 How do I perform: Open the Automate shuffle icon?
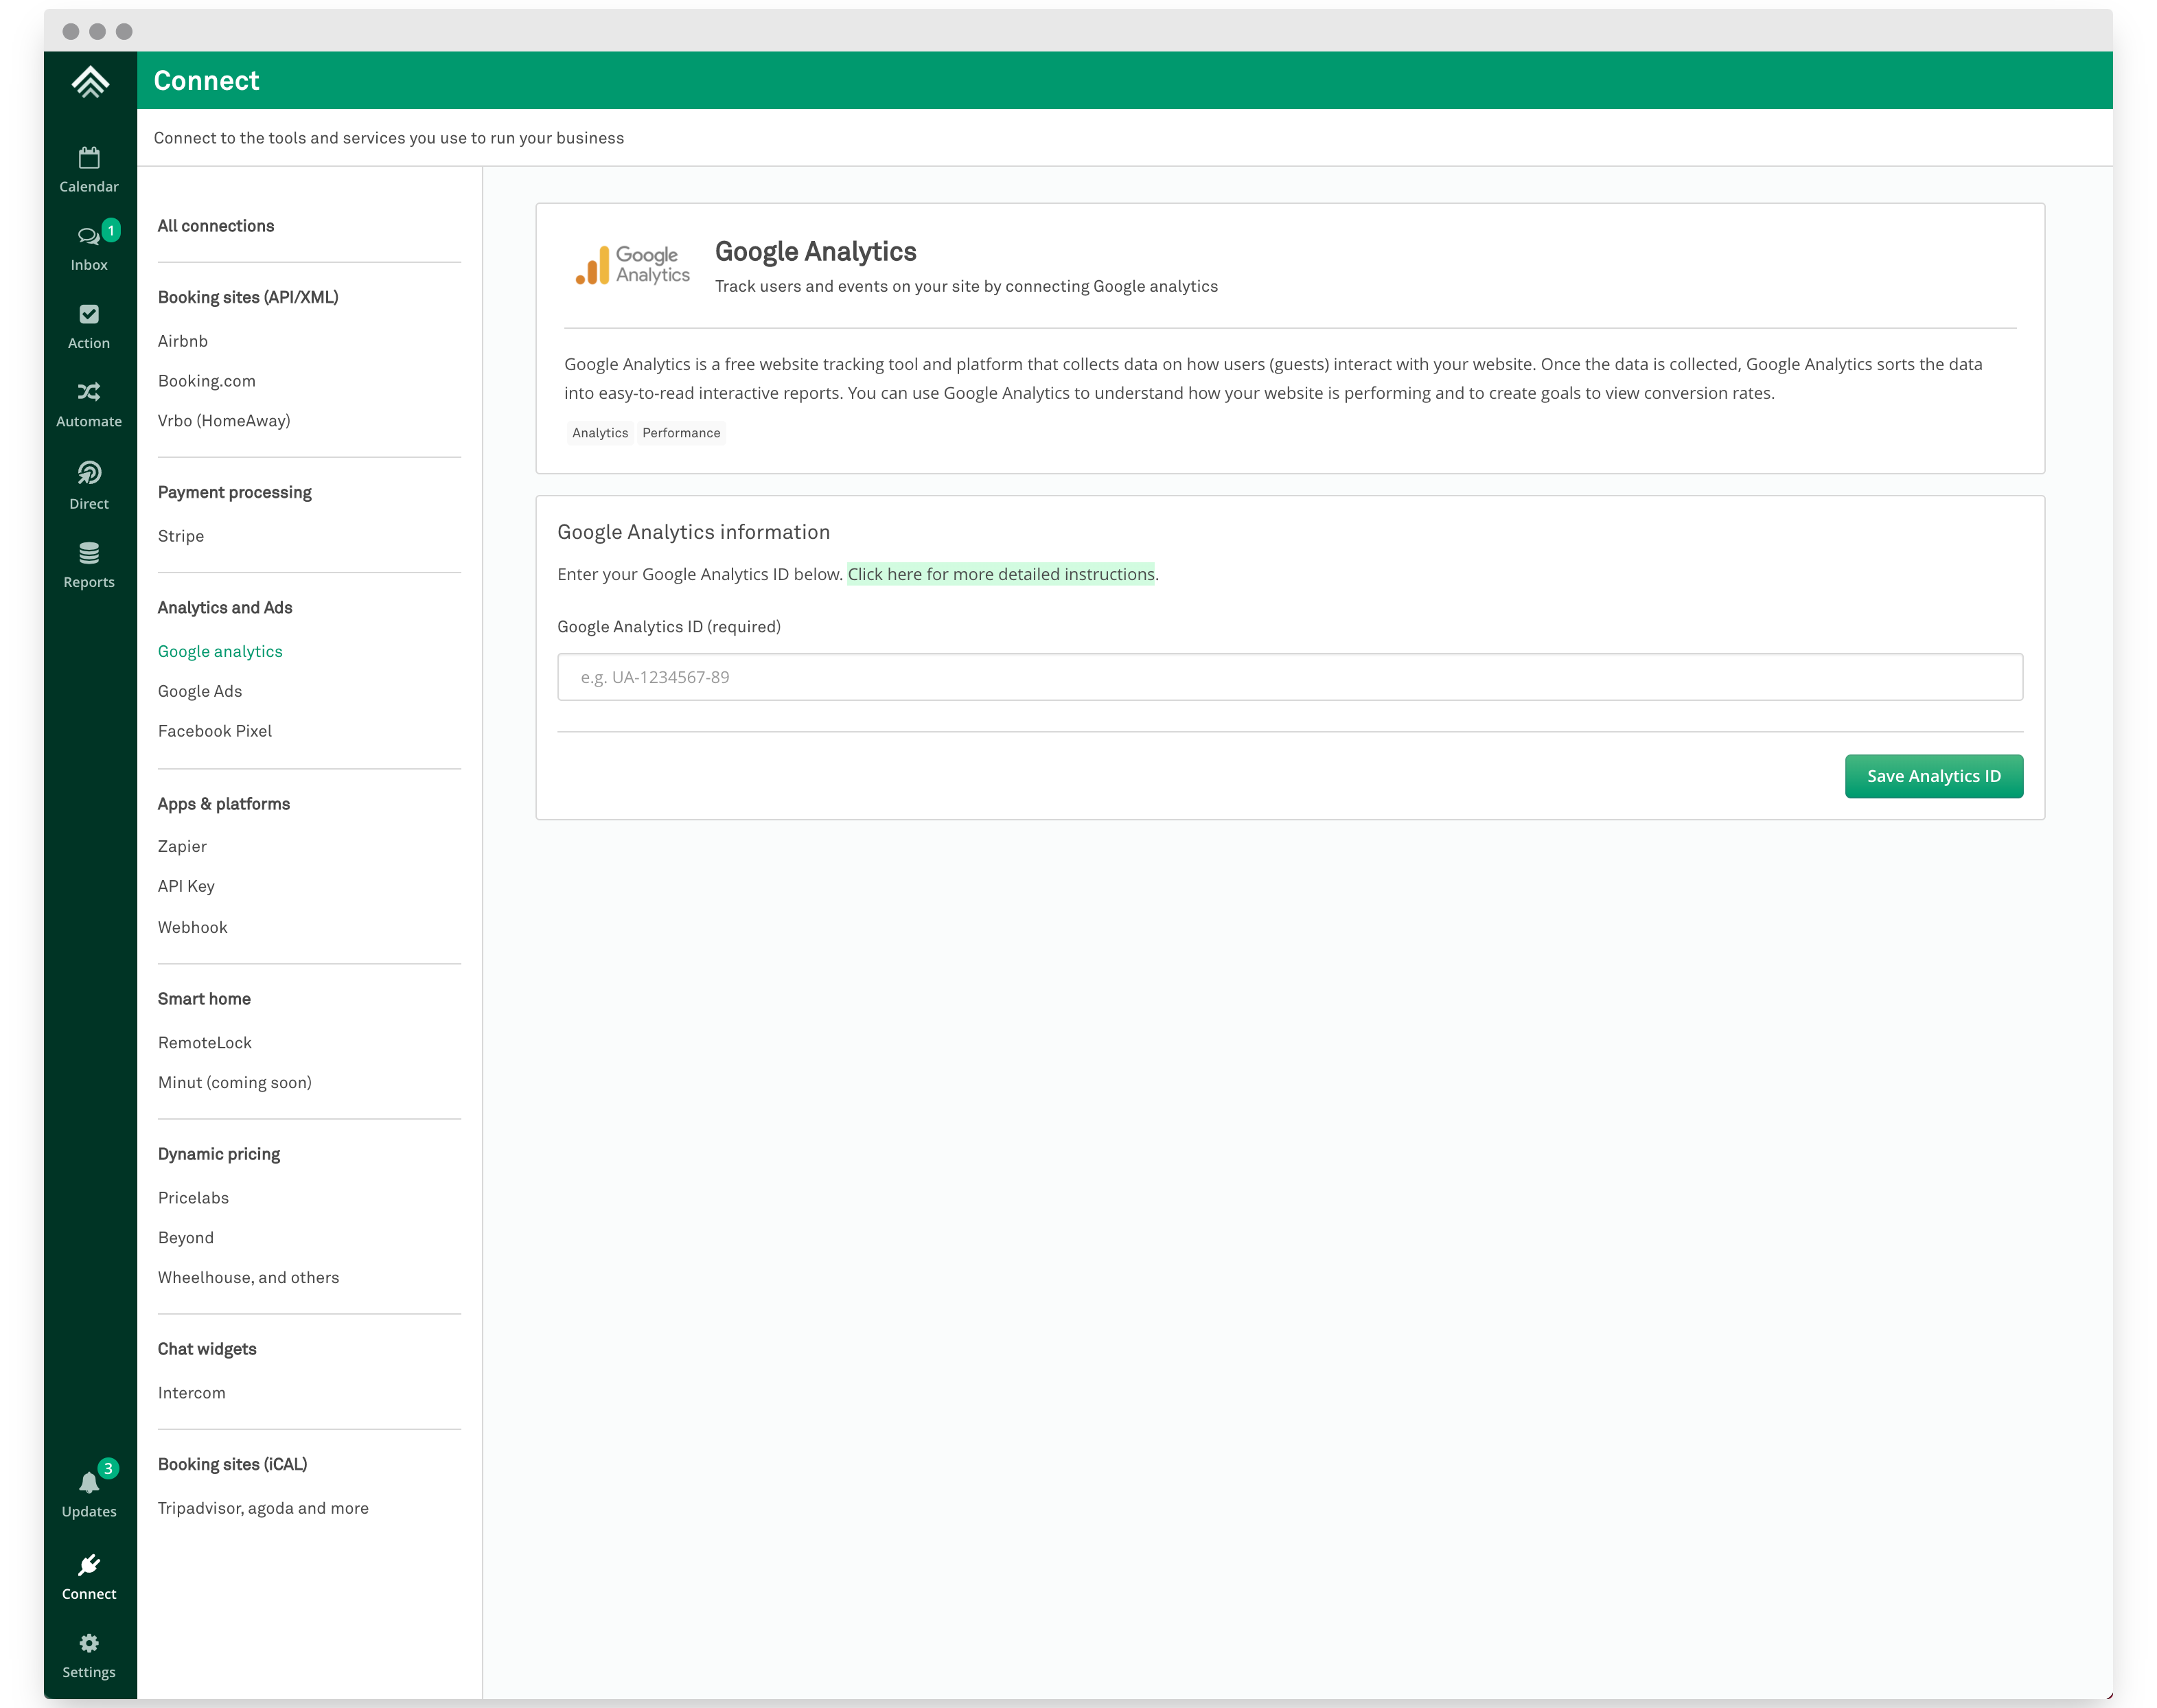click(x=89, y=404)
